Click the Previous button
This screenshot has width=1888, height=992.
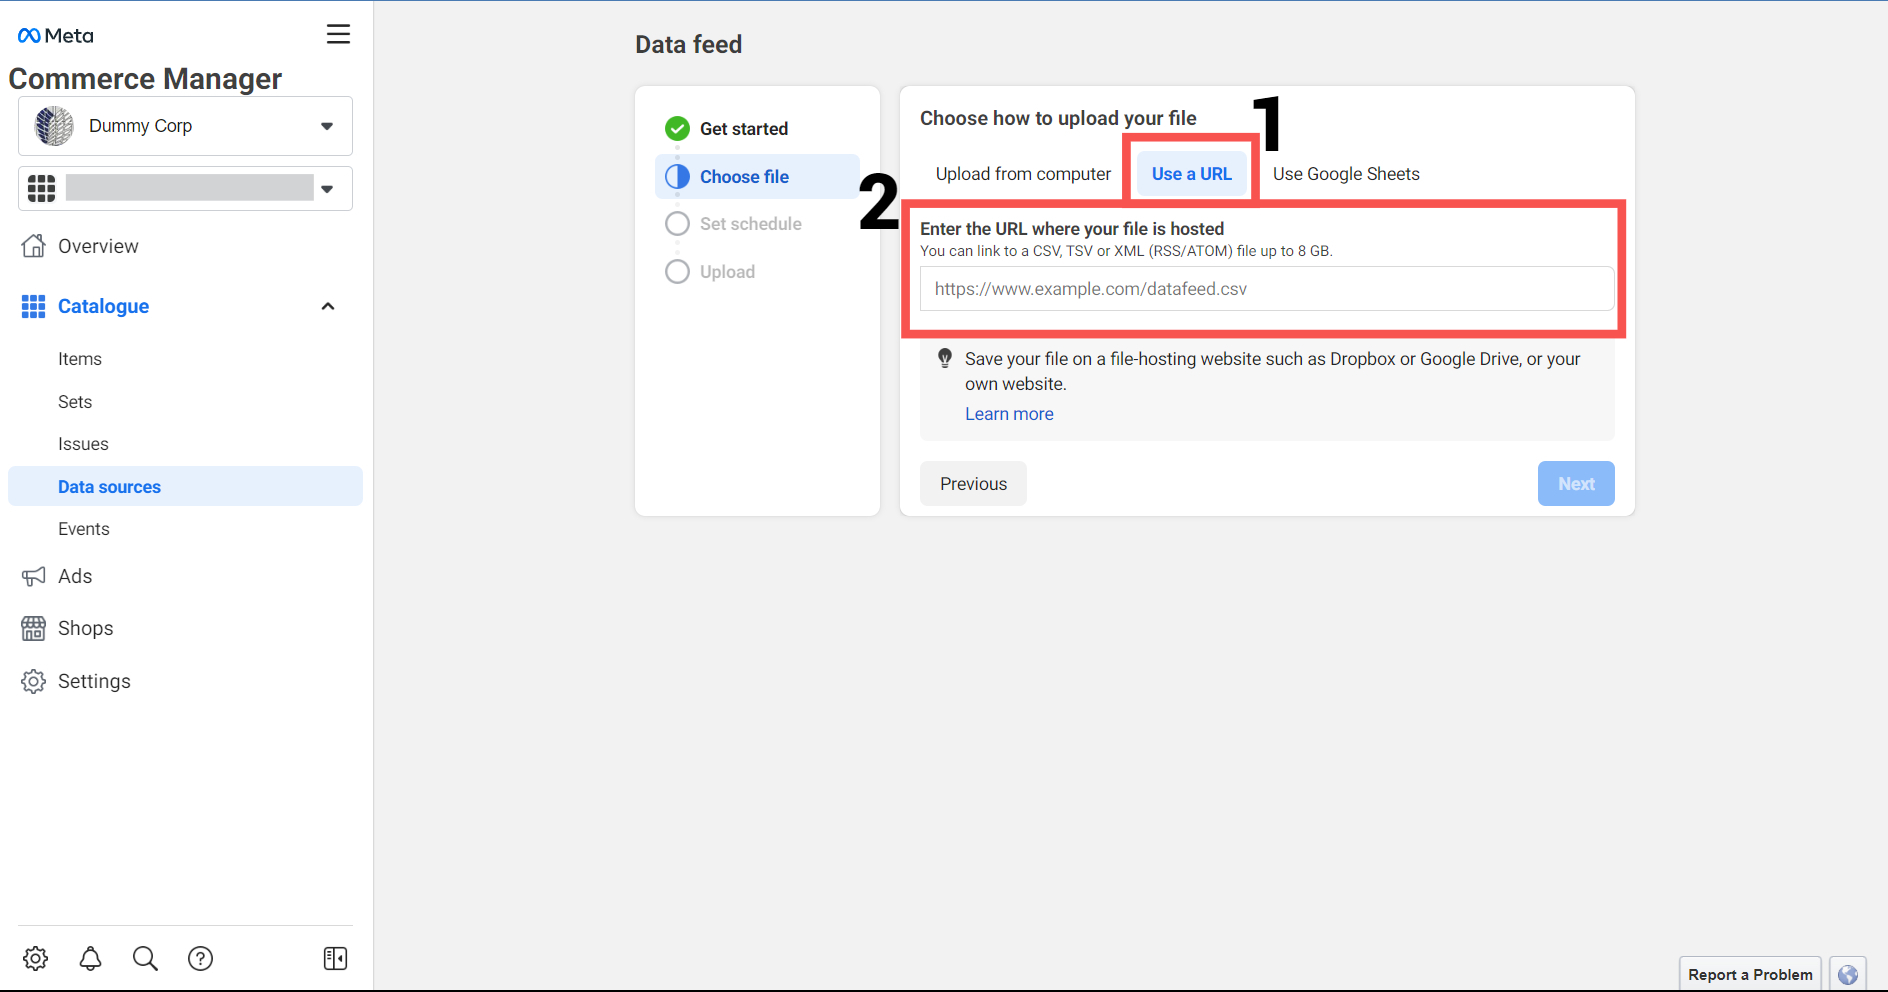[x=973, y=484]
